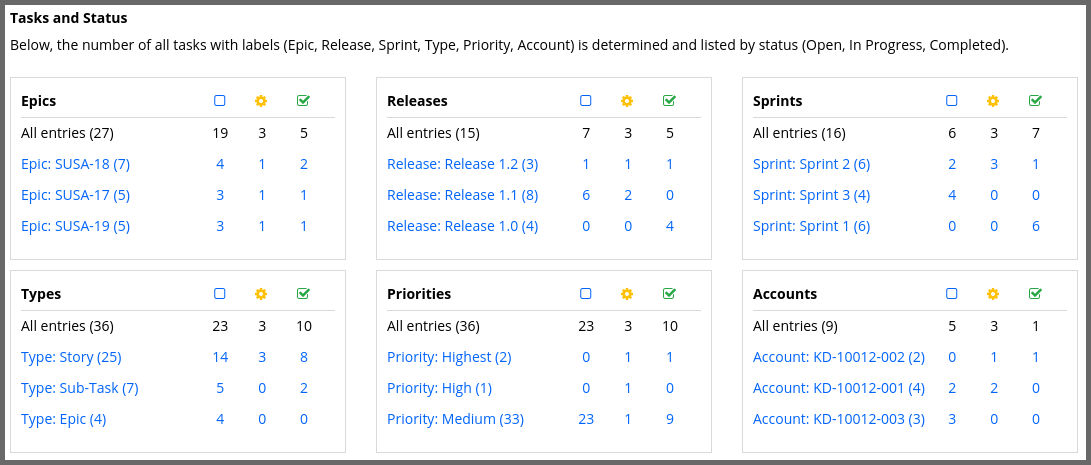Select the Sprint: Sprint 3 (4) link
The image size is (1091, 465).
coord(811,195)
